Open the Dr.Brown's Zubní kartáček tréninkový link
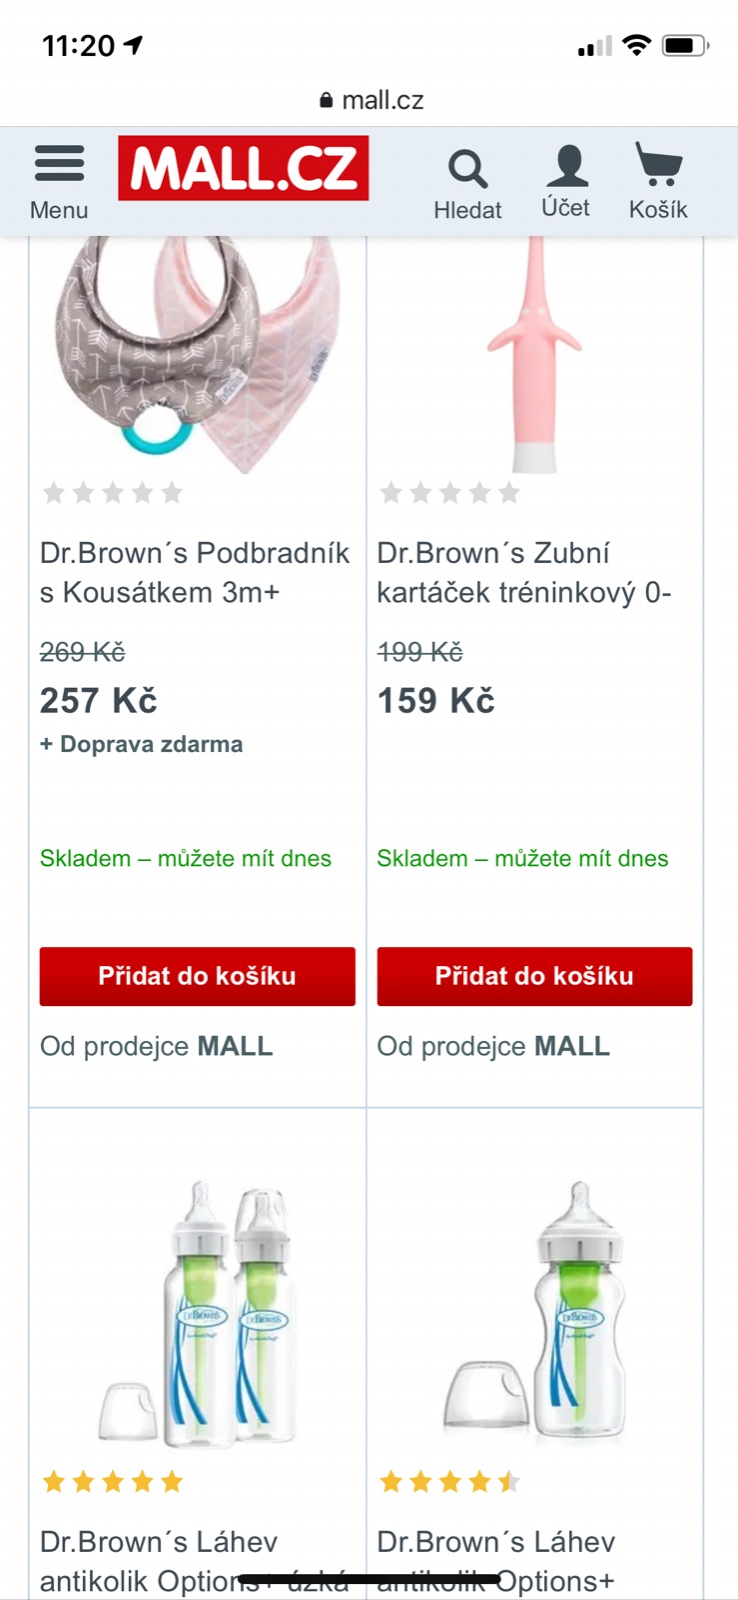Image resolution: width=738 pixels, height=1600 pixels. click(524, 572)
